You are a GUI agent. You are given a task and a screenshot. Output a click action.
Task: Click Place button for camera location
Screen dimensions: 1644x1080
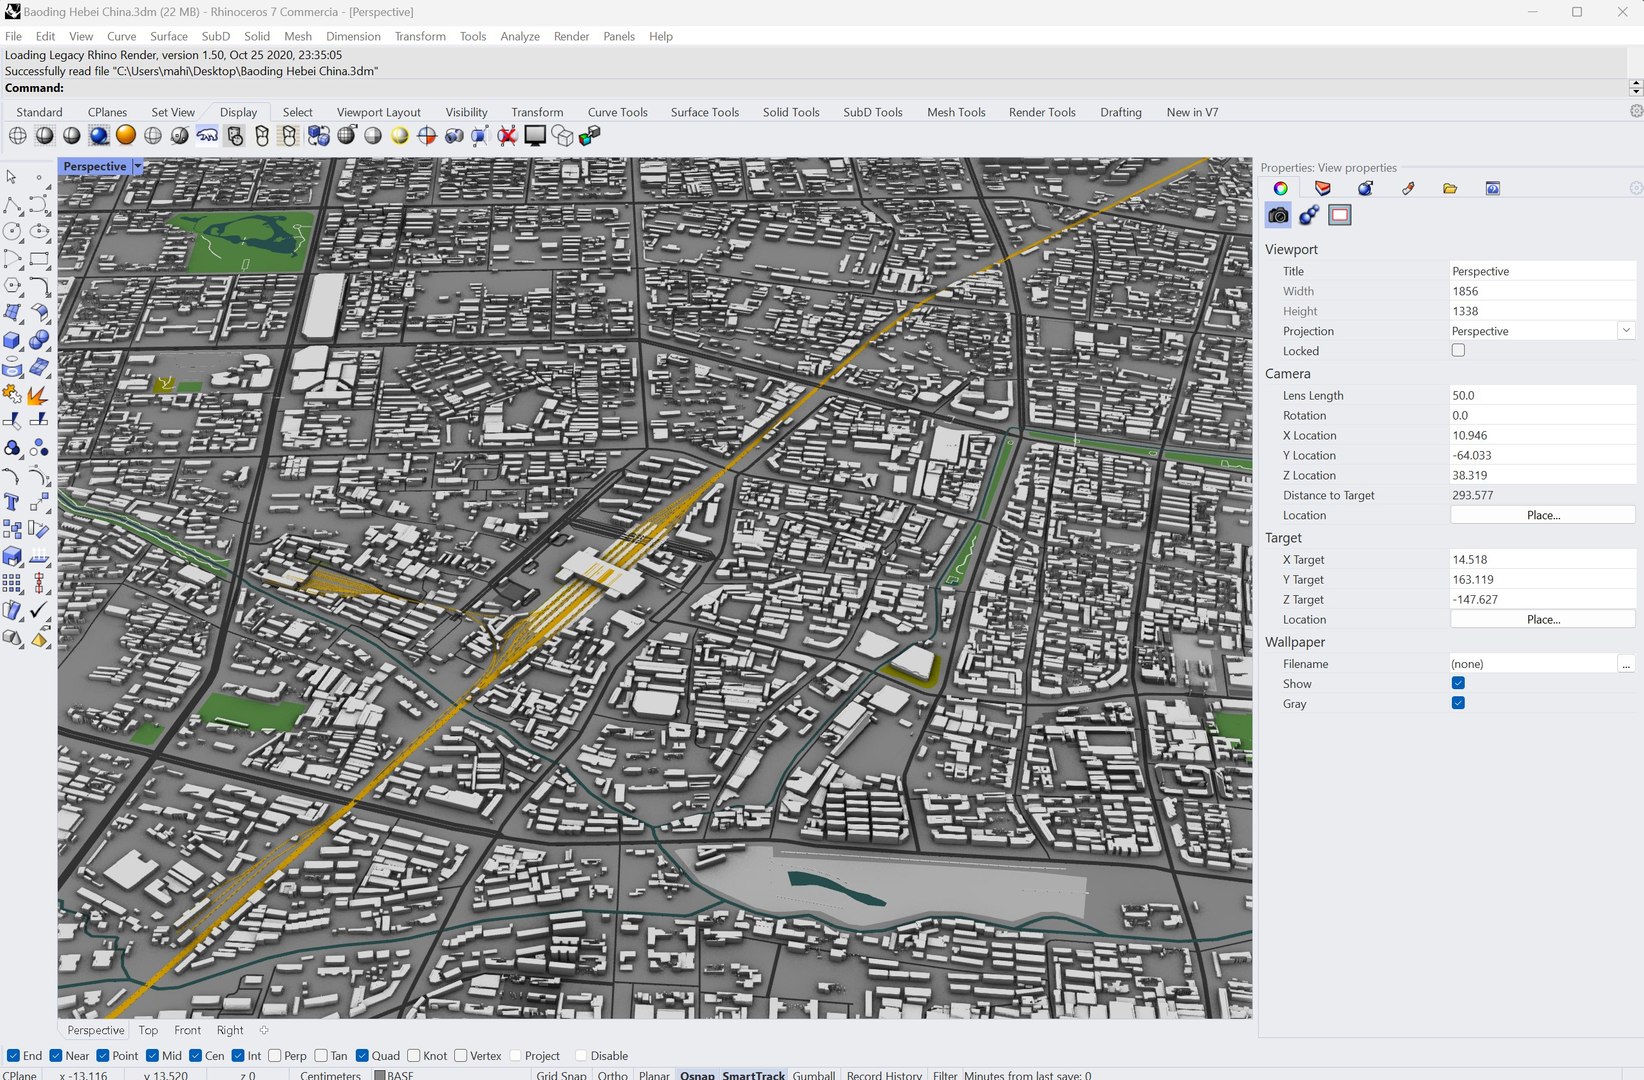click(1543, 515)
